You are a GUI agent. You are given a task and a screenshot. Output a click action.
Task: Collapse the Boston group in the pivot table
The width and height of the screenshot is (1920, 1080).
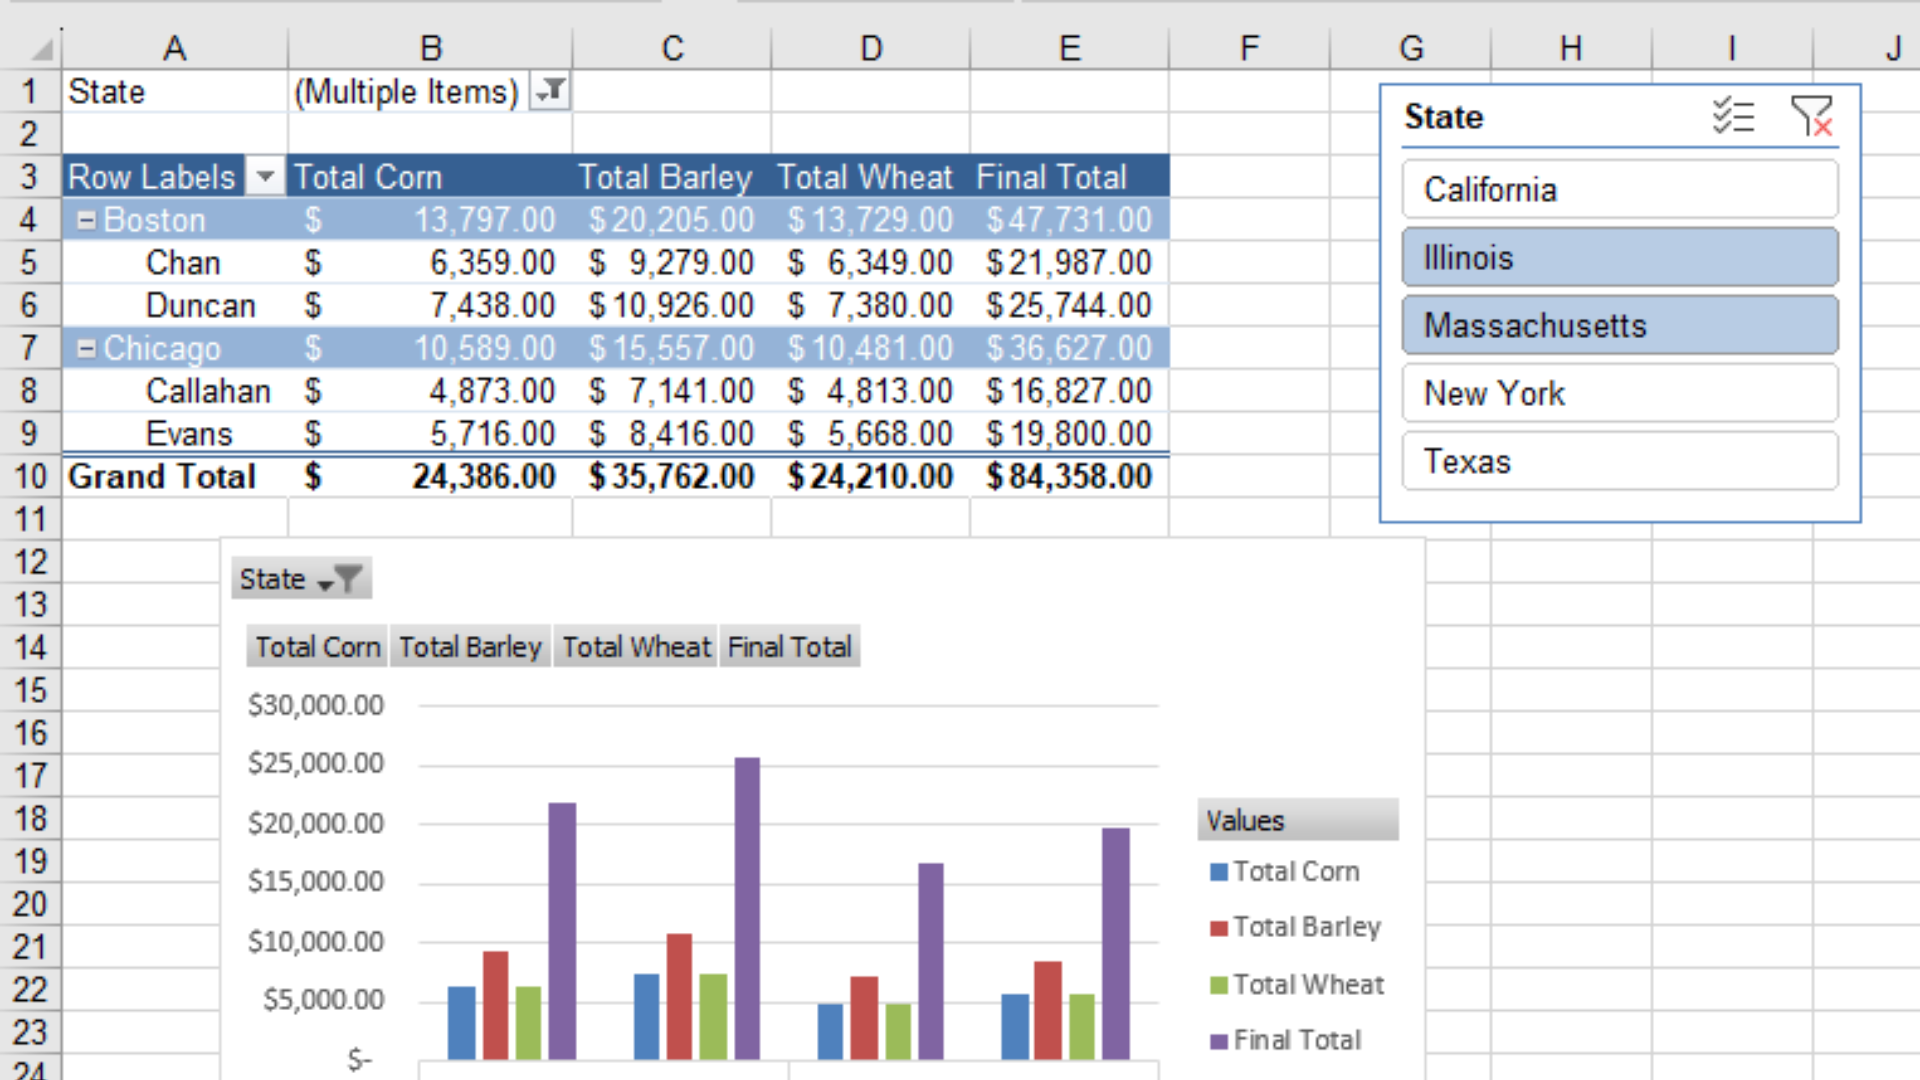(x=86, y=219)
